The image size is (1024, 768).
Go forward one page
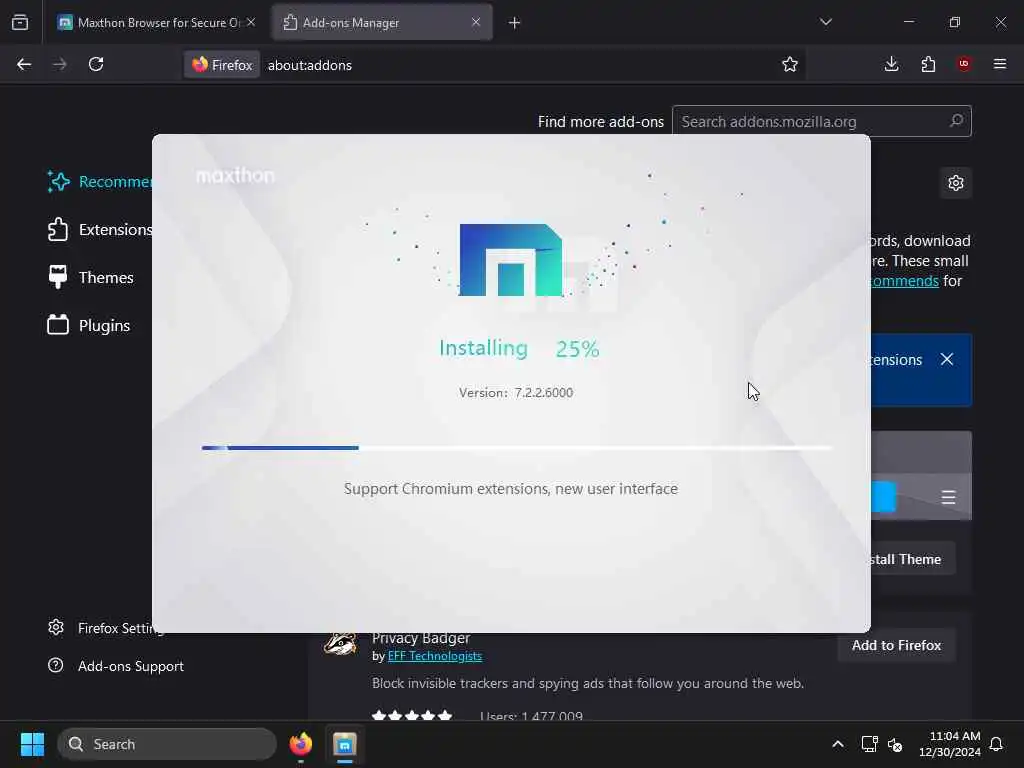click(x=59, y=64)
